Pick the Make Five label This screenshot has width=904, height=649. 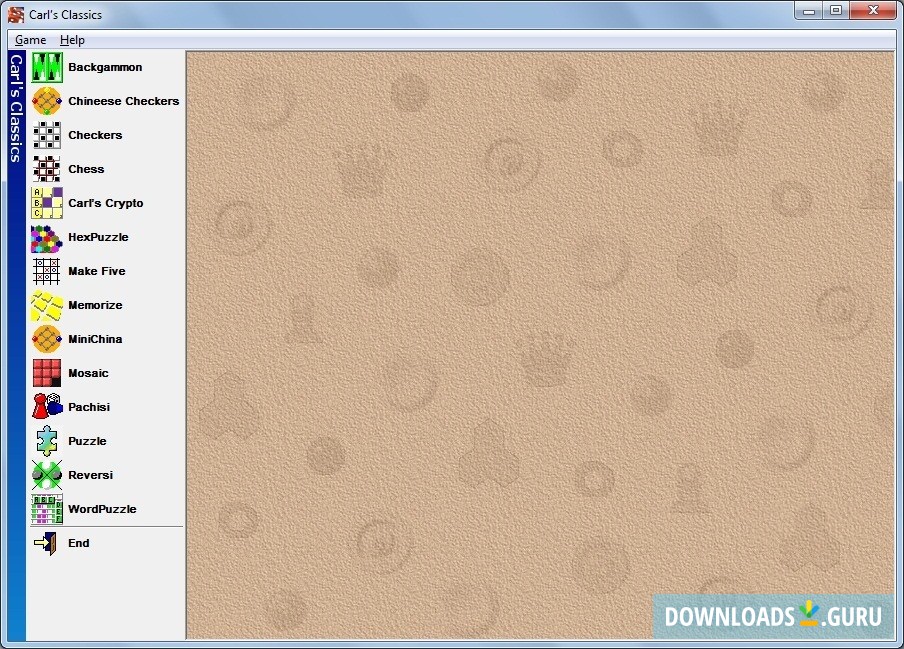tap(96, 271)
